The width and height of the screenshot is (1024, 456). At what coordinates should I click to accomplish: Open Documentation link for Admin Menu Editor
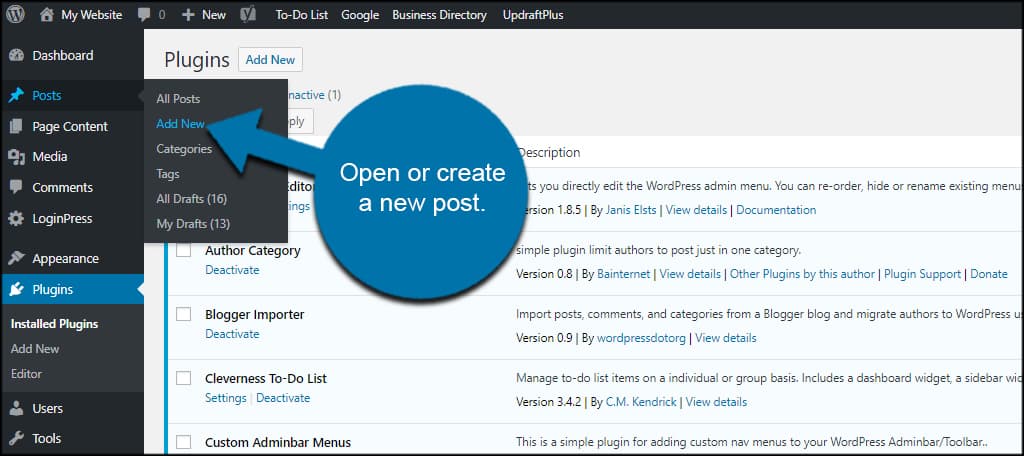pos(776,210)
